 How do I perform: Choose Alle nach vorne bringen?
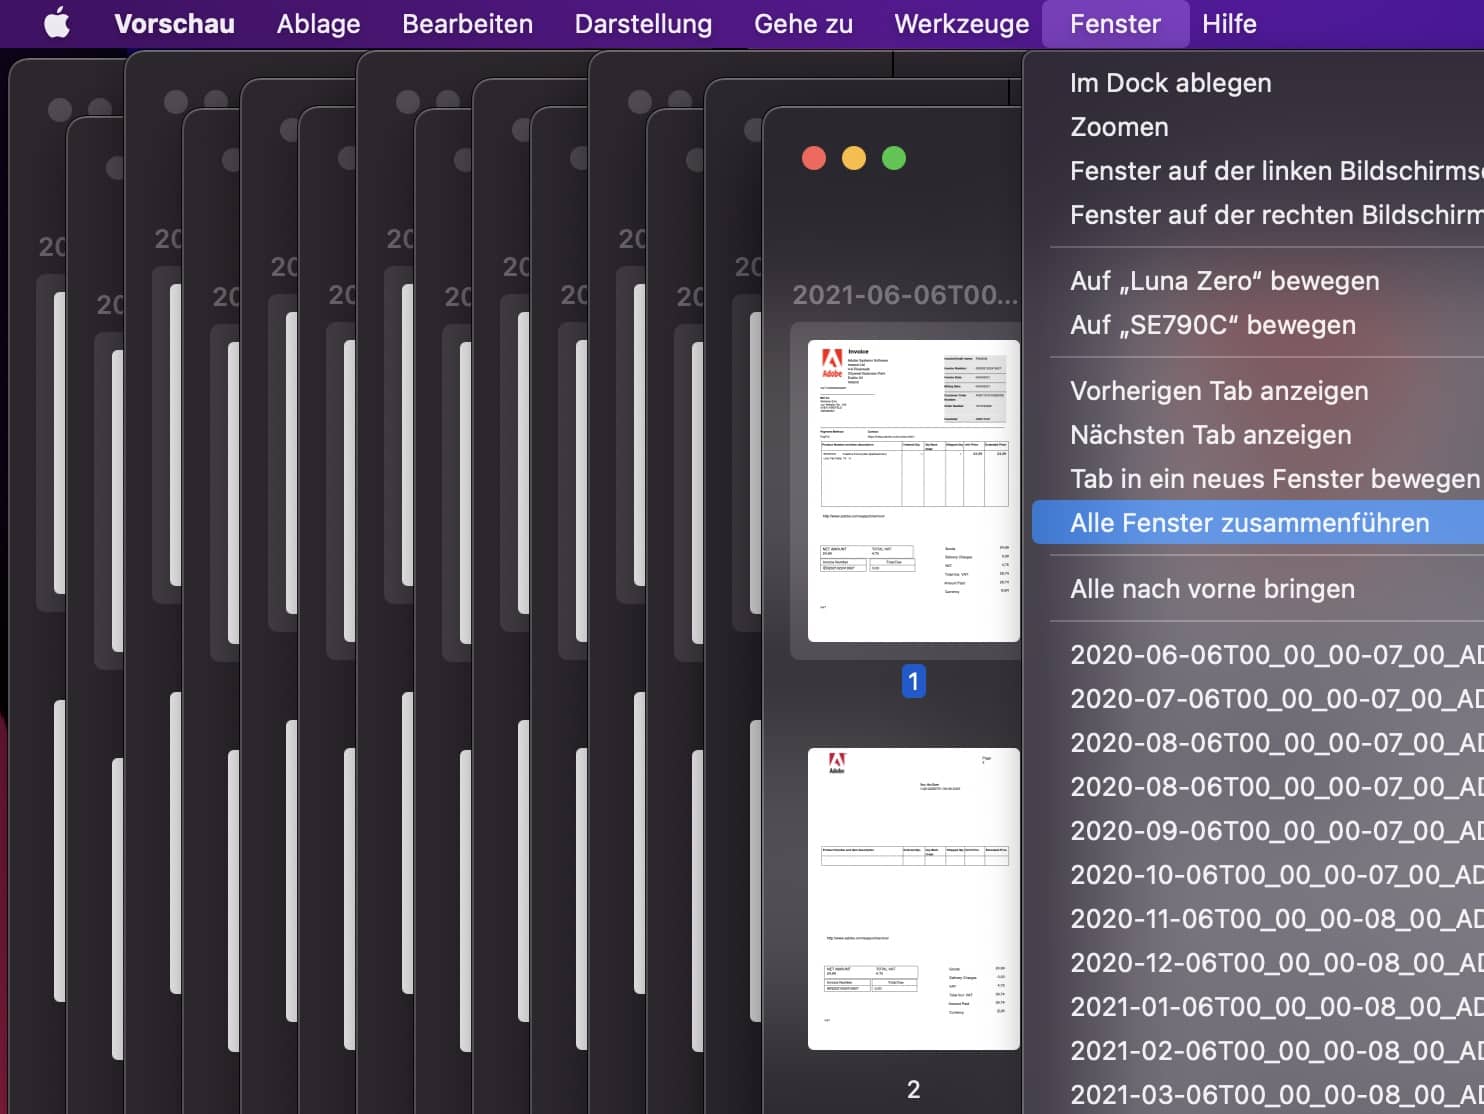(x=1258, y=589)
